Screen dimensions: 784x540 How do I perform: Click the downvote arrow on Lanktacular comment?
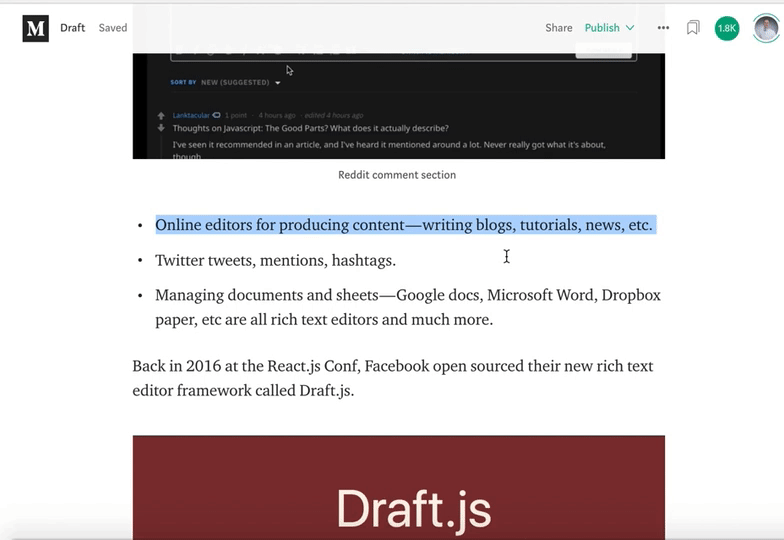coord(161,128)
